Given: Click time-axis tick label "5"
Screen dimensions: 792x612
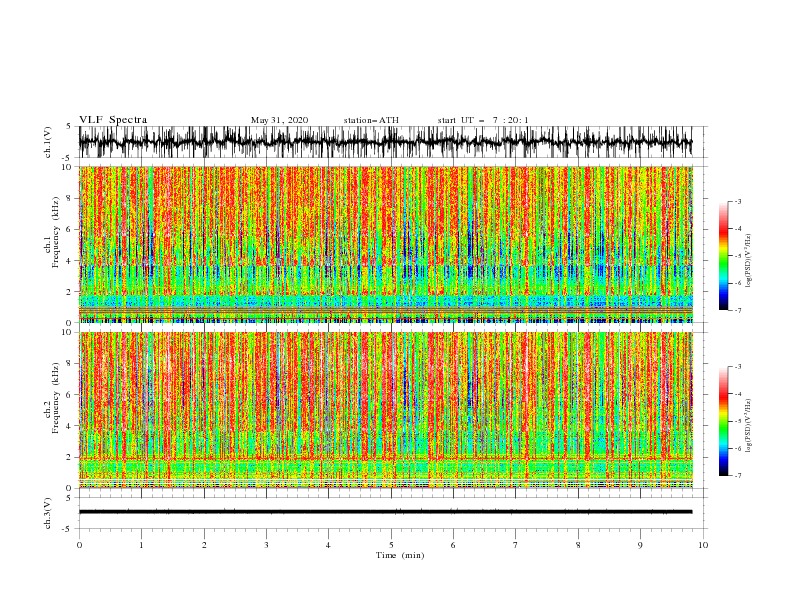Looking at the screenshot, I should (391, 545).
